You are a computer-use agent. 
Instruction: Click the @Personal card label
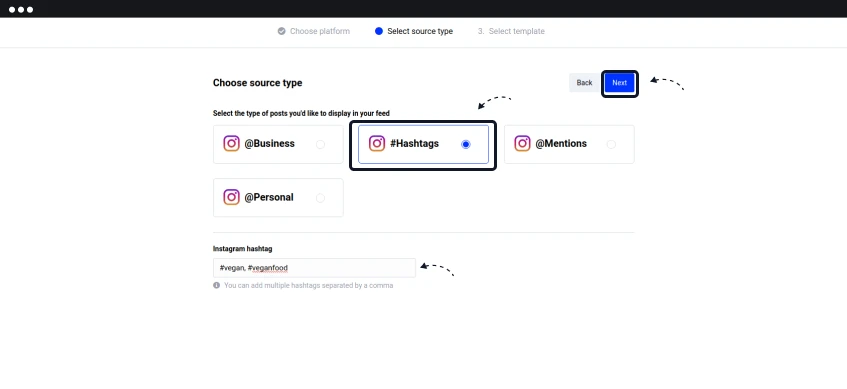tap(269, 197)
